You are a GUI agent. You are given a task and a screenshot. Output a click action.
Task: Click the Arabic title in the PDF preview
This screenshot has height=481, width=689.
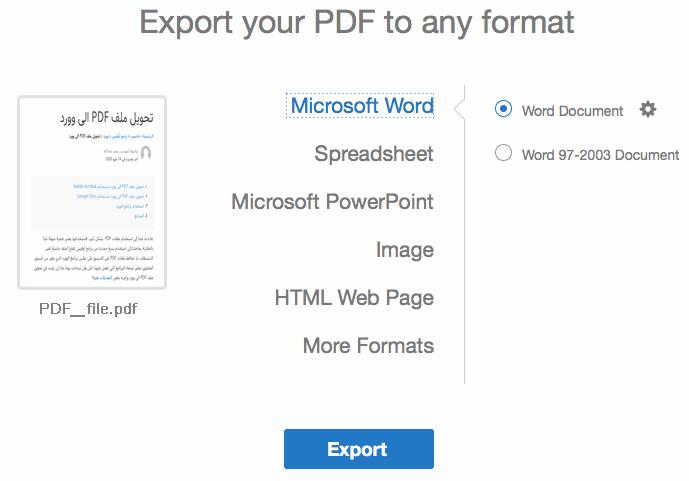tap(106, 117)
